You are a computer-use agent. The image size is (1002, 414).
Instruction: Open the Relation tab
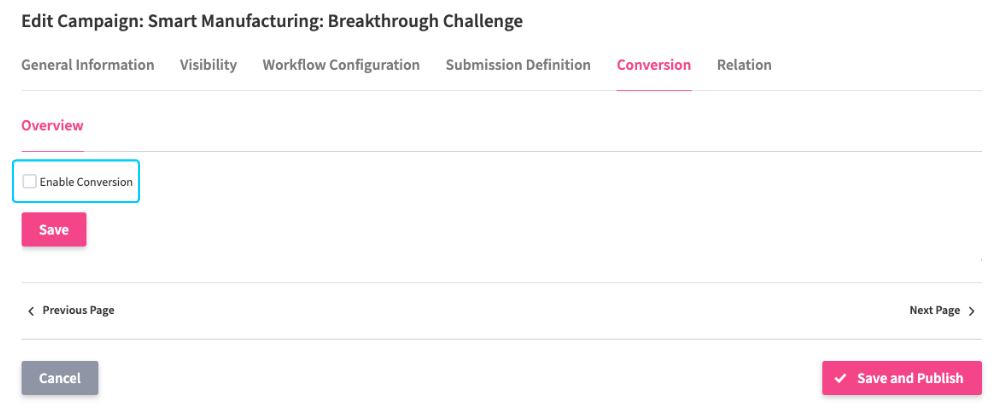(x=744, y=65)
